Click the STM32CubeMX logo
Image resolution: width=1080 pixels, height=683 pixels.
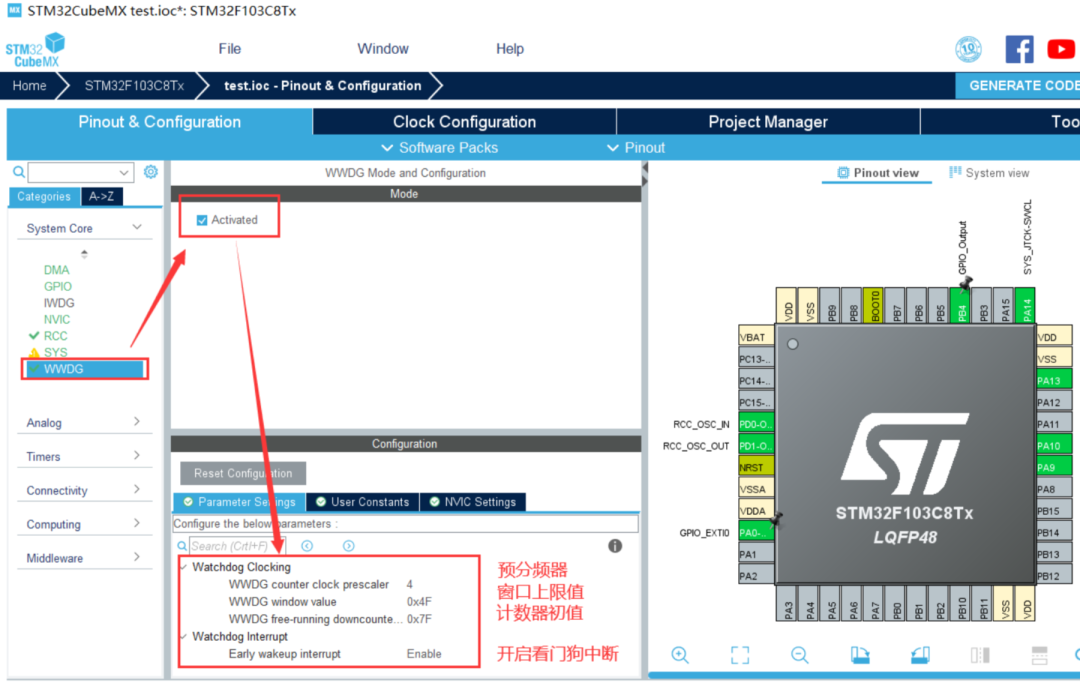tap(35, 50)
